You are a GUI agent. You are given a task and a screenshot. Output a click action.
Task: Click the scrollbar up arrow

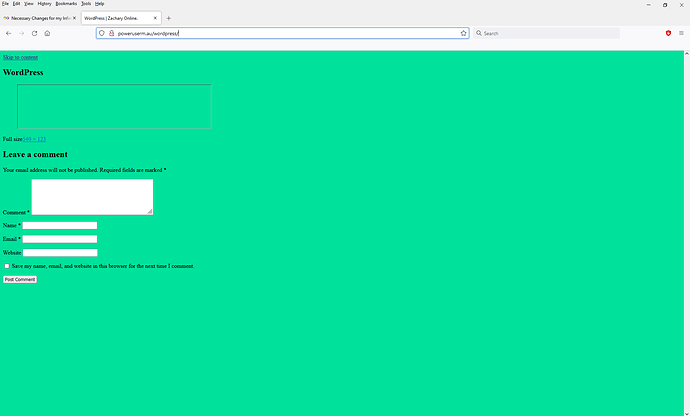pyautogui.click(x=686, y=54)
